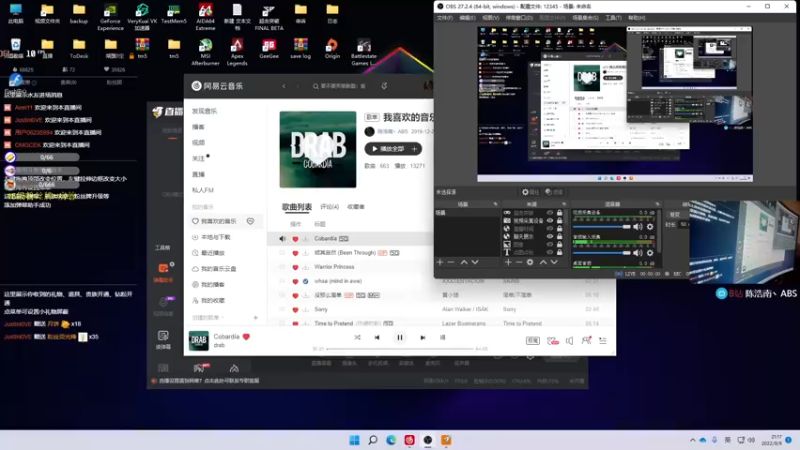The height and width of the screenshot is (450, 800).
Task: Add a new scene in OBS
Action: 440,262
